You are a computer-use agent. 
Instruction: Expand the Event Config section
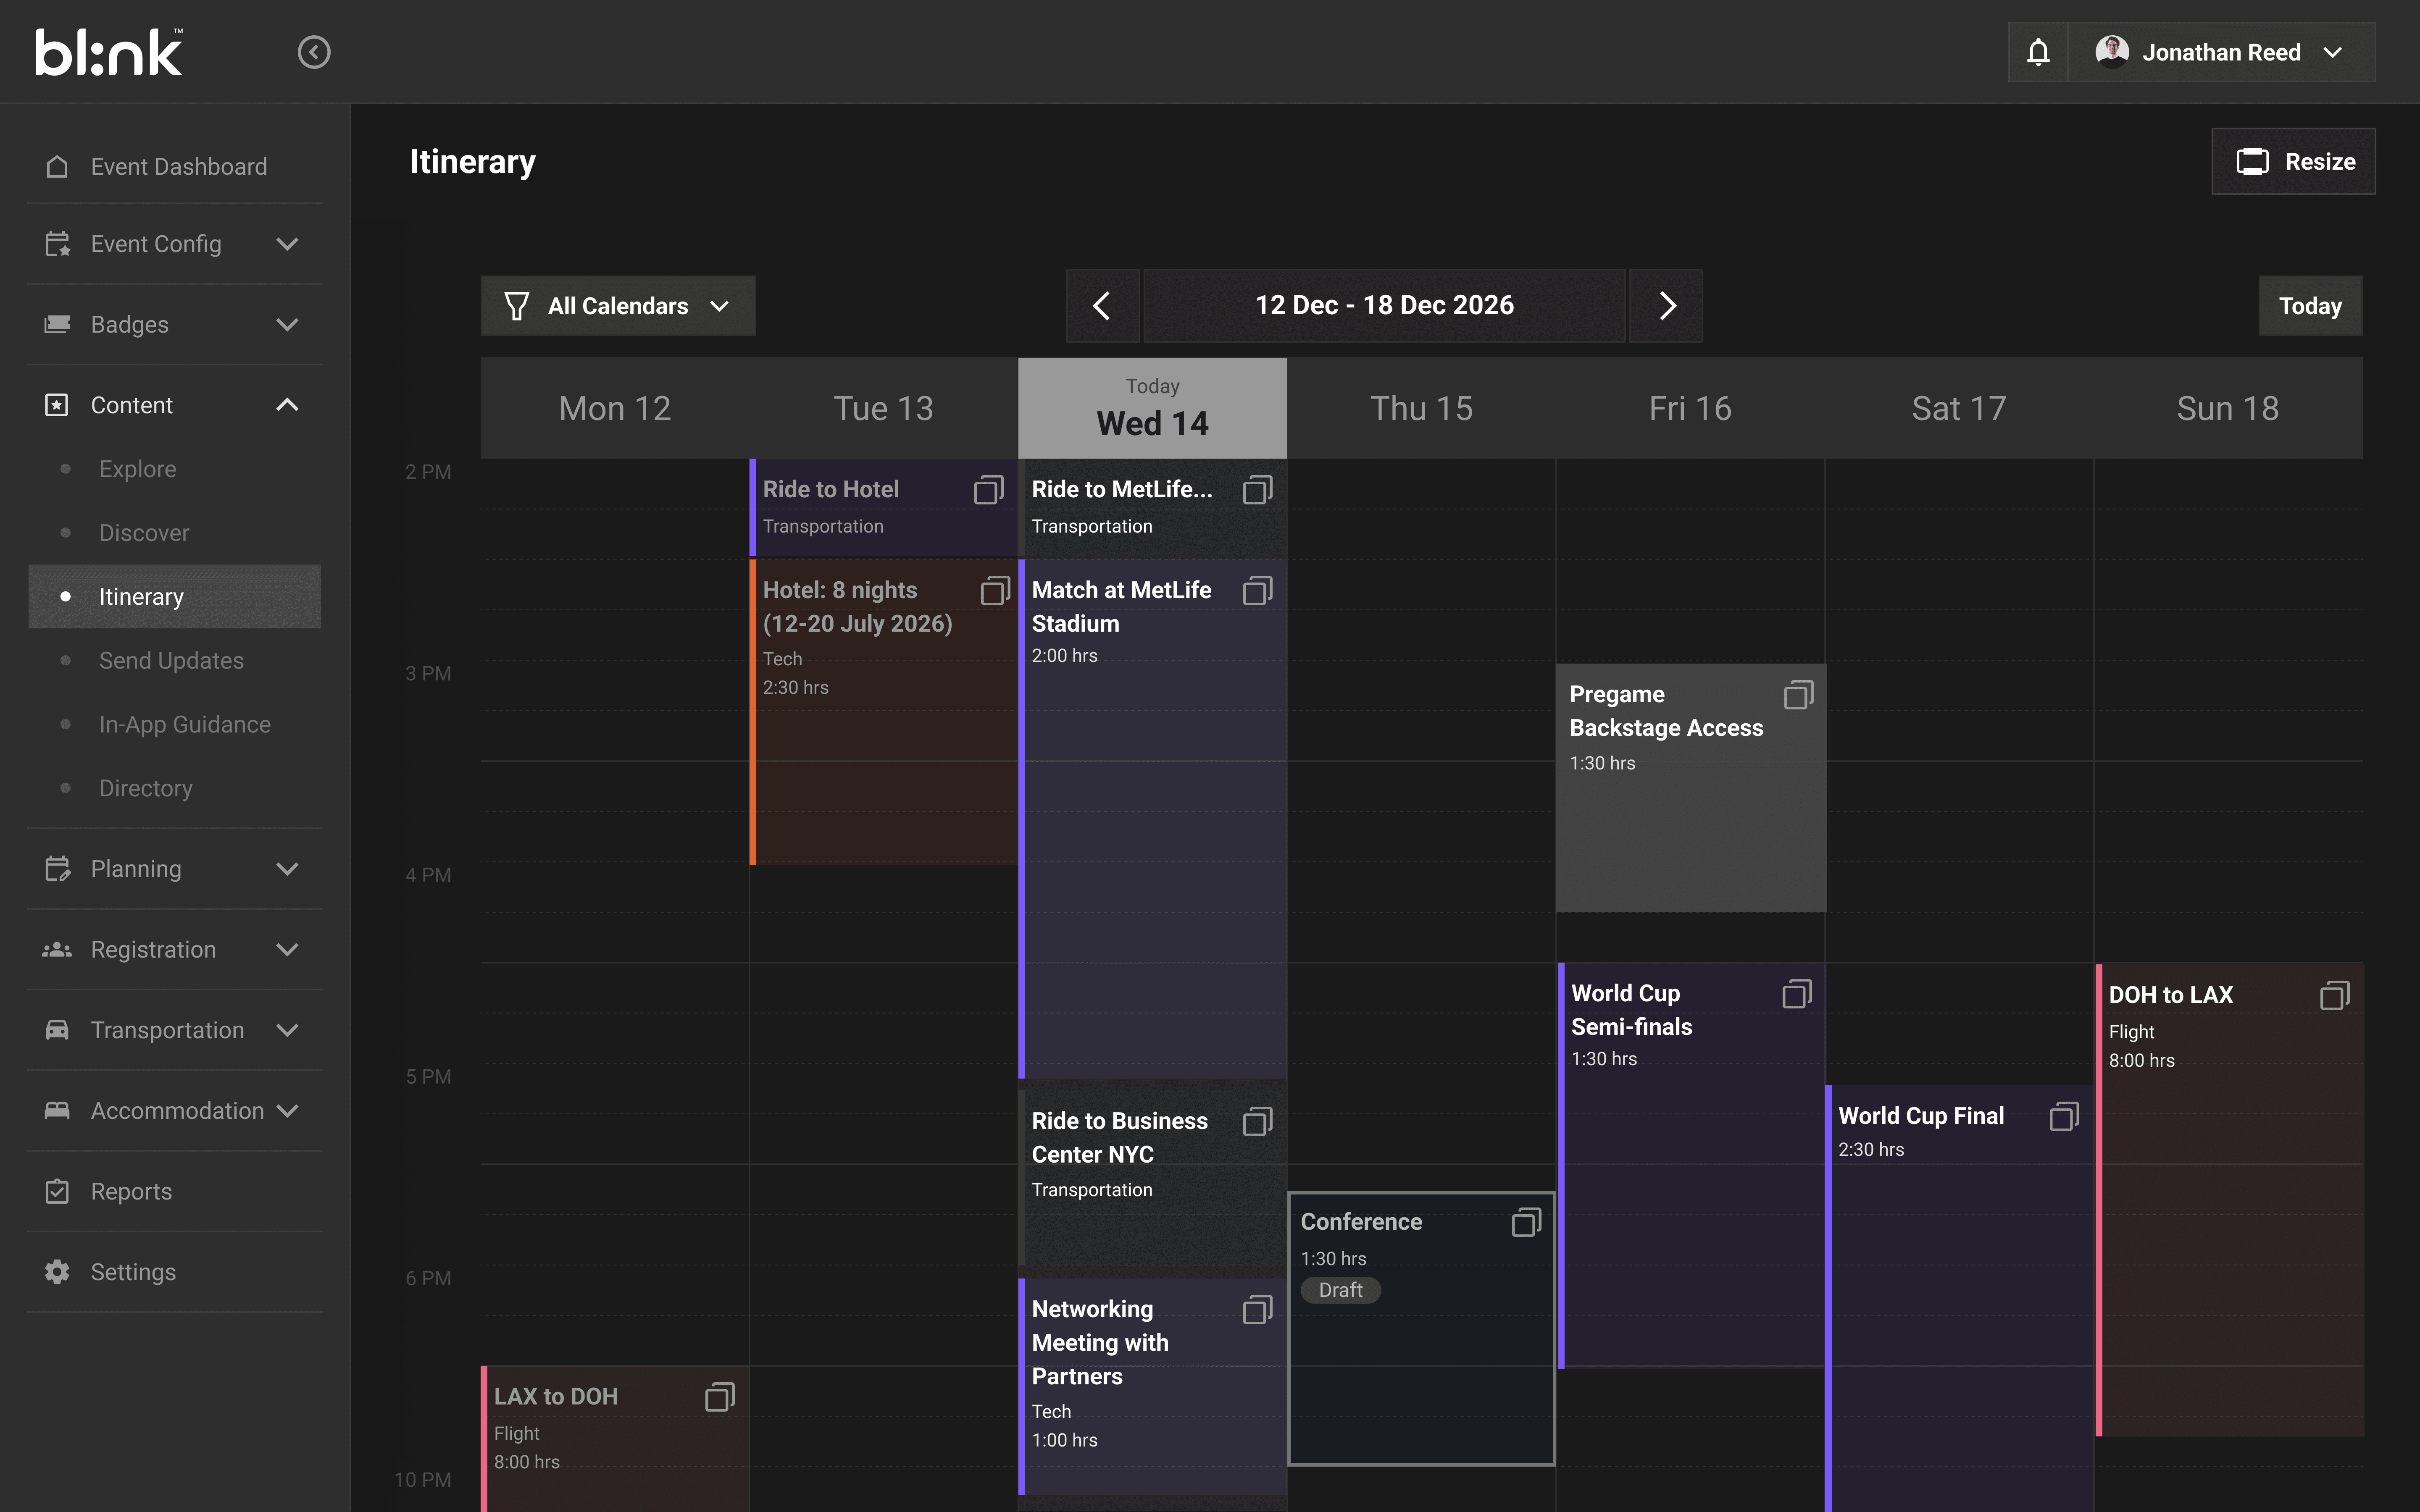(x=287, y=244)
